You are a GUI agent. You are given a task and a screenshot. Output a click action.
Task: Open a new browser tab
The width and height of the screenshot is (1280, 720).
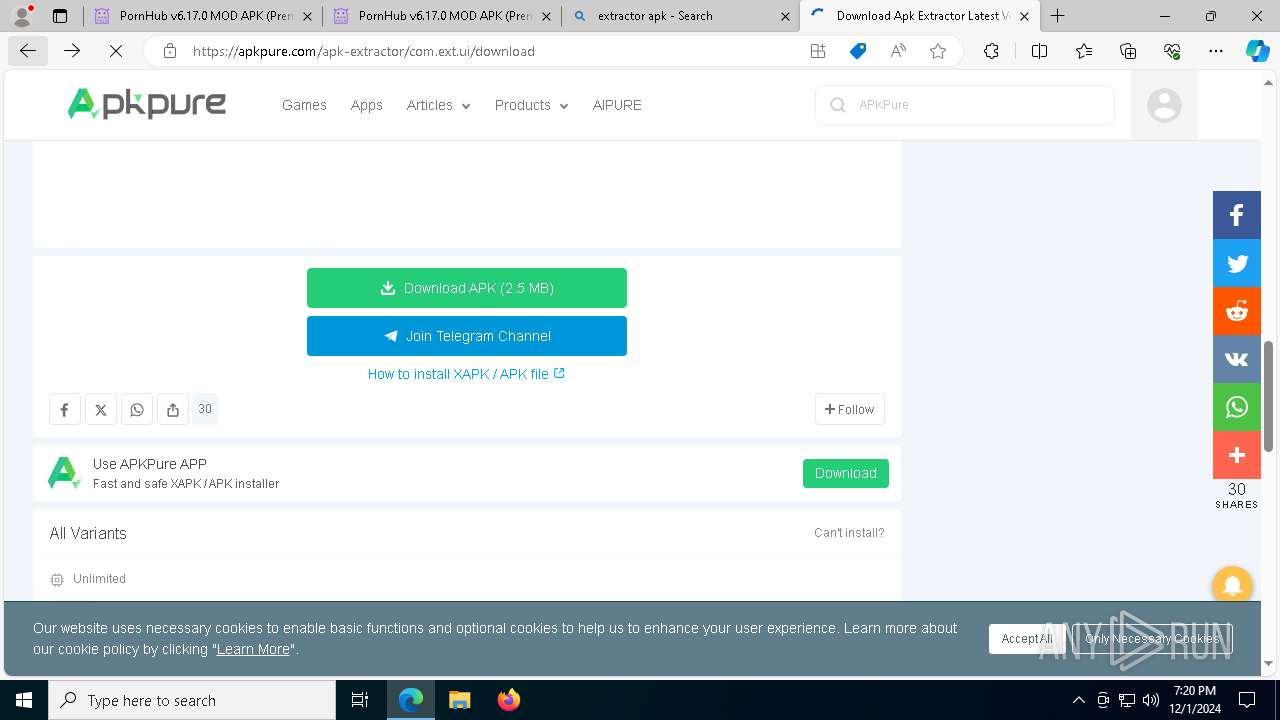click(x=1057, y=16)
